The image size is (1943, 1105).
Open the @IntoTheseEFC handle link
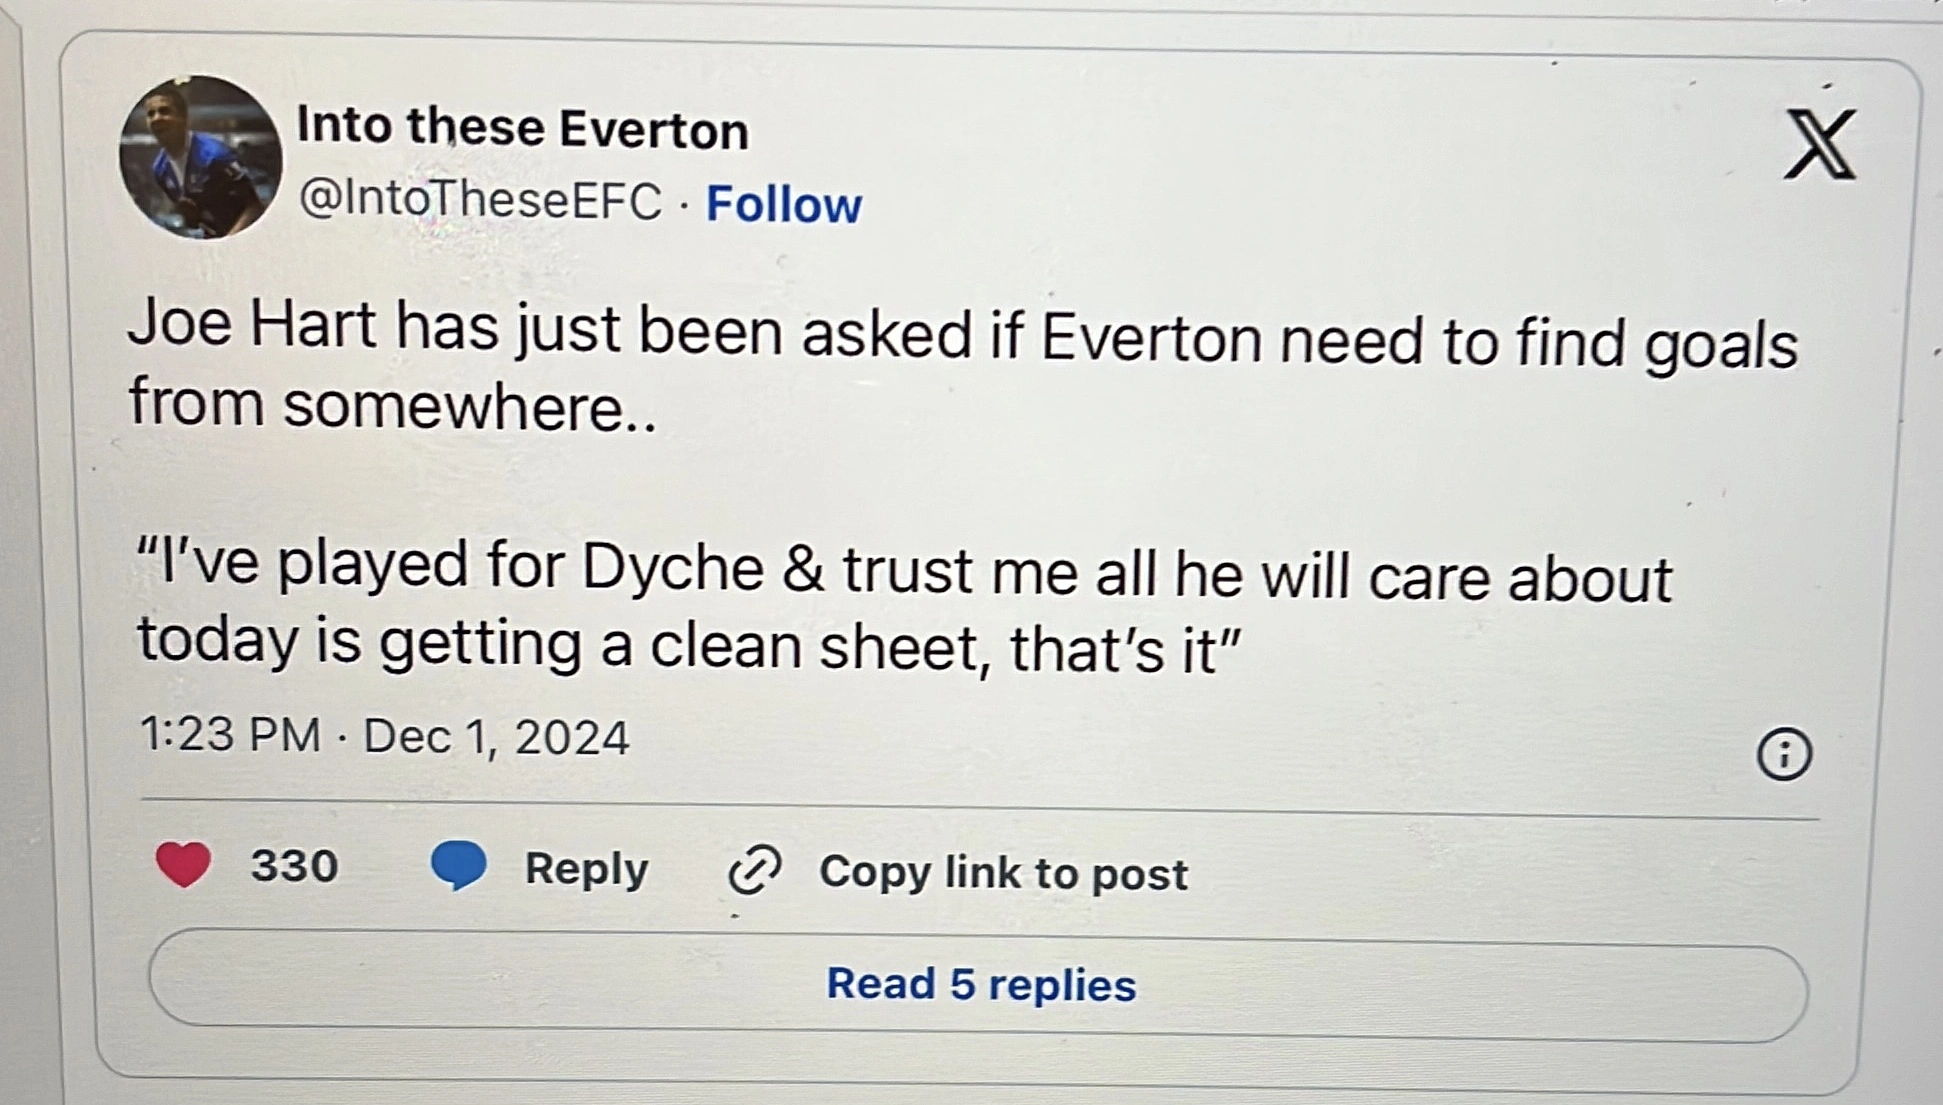coord(480,199)
